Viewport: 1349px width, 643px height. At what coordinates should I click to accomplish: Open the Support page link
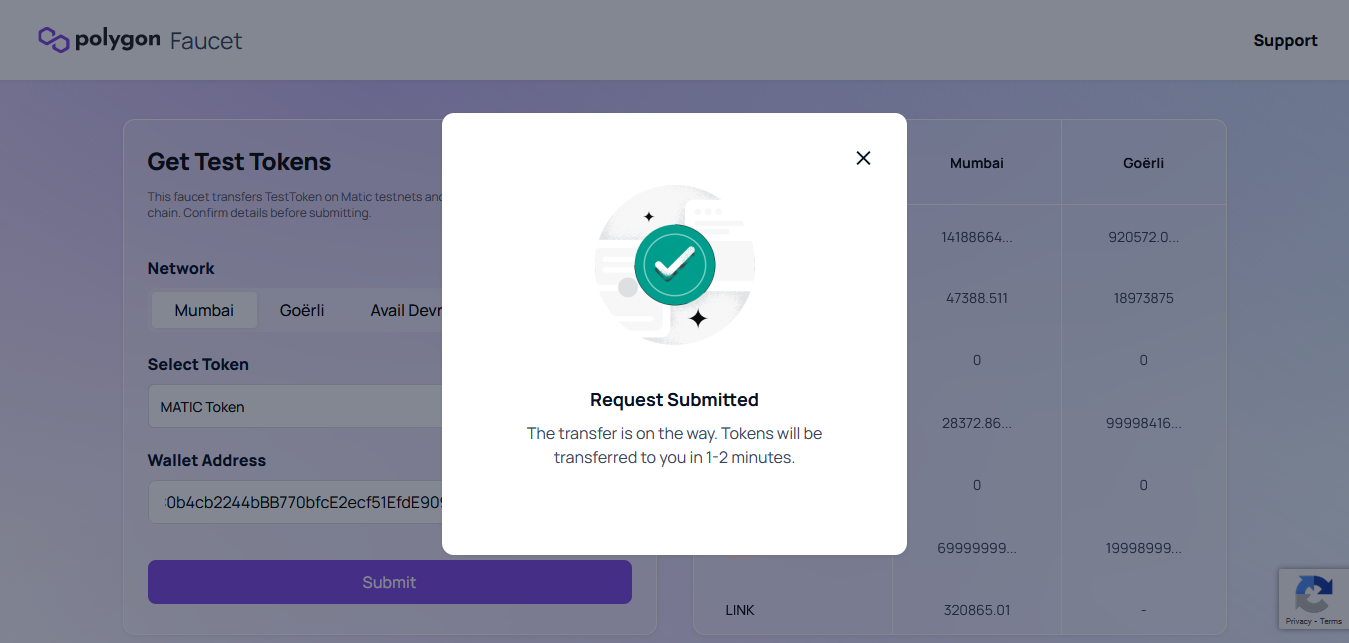pyautogui.click(x=1285, y=41)
